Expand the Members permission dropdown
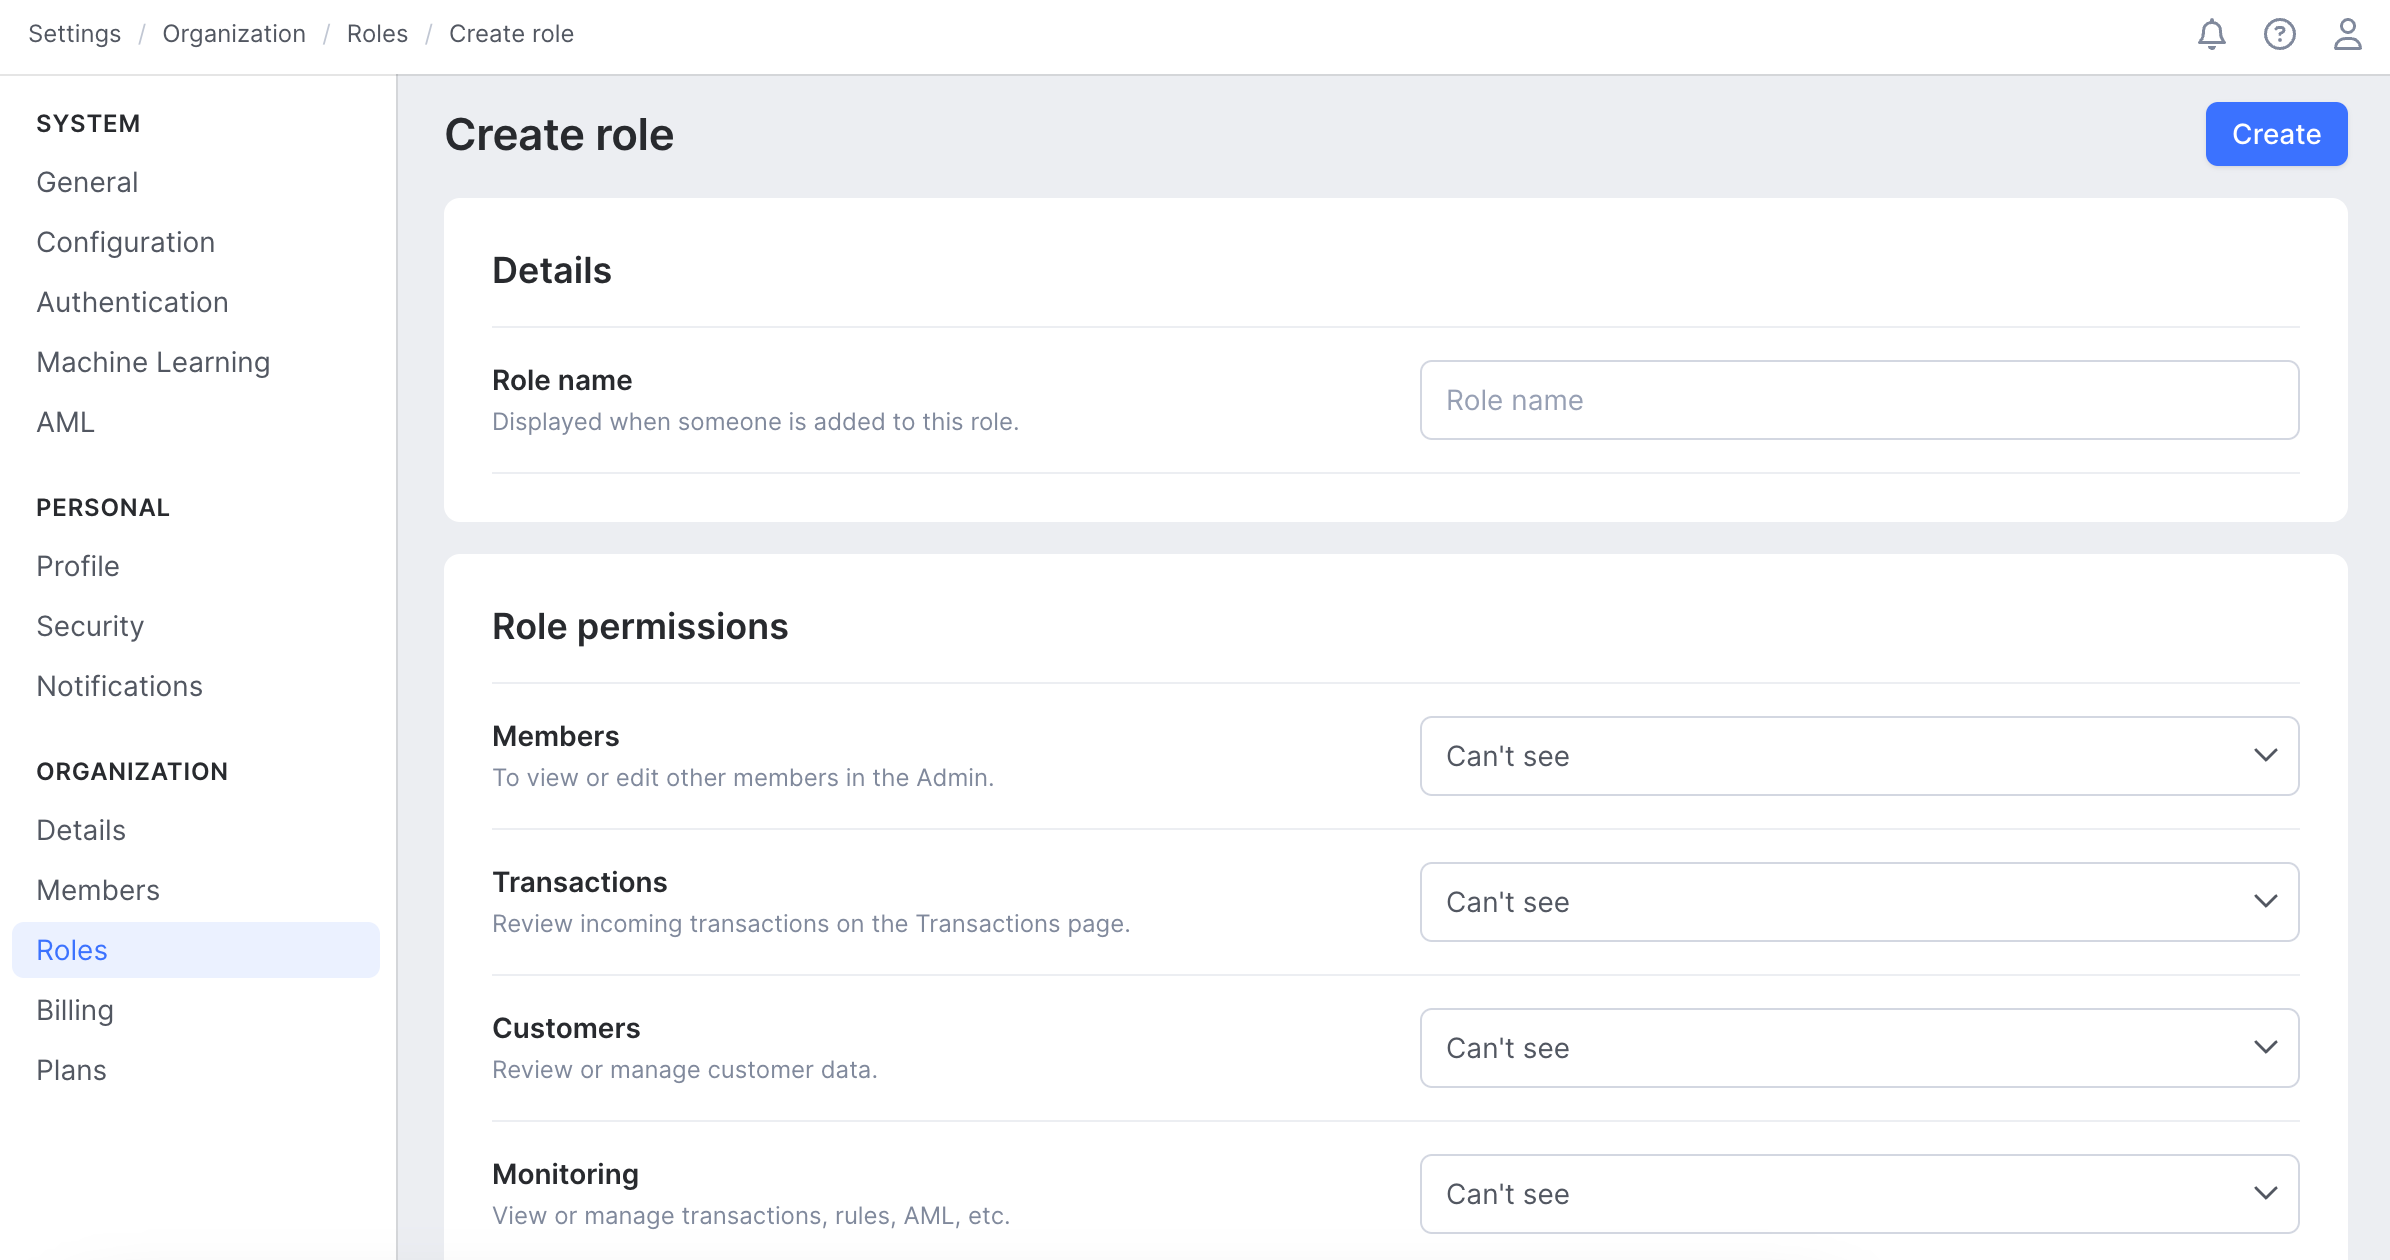 tap(1859, 756)
